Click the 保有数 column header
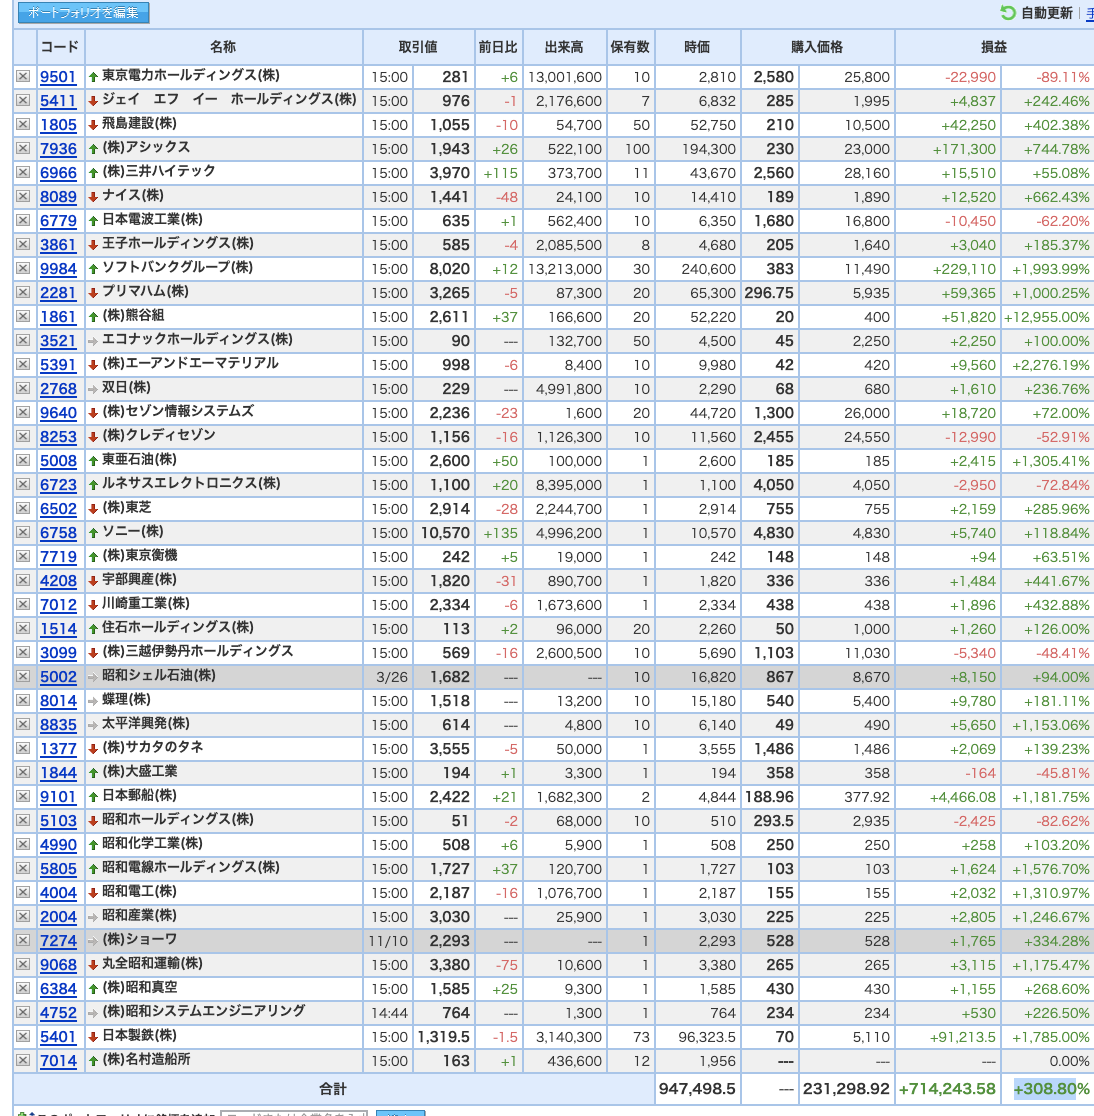This screenshot has width=1094, height=1116. (x=630, y=47)
